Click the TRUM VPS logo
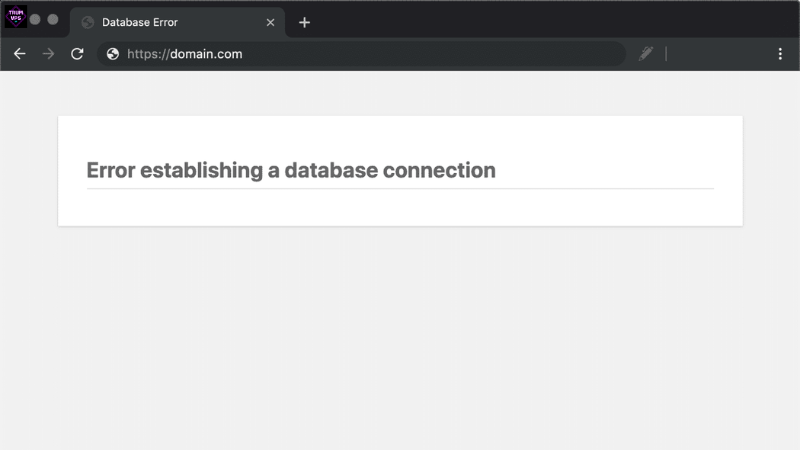This screenshot has height=450, width=800. pyautogui.click(x=15, y=16)
